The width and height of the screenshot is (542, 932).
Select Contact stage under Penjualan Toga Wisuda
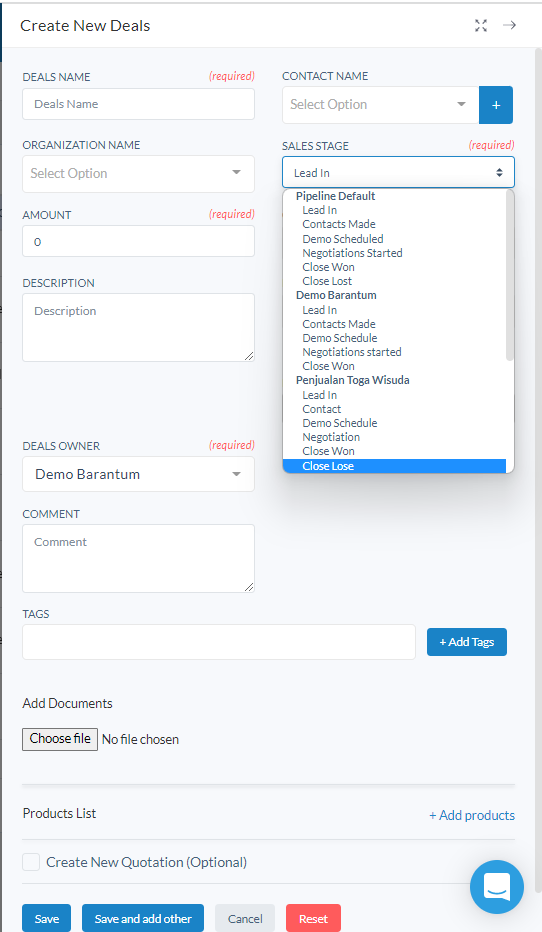pos(322,409)
